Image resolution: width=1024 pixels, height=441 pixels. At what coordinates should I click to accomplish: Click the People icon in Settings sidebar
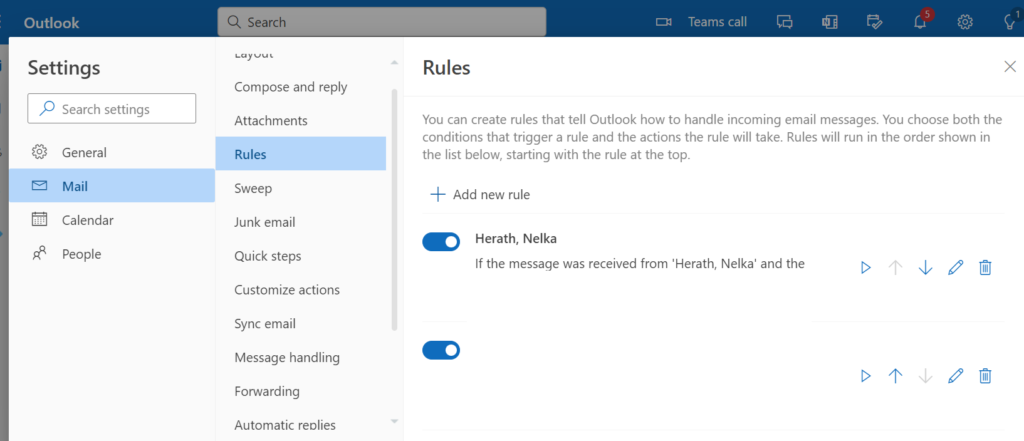click(x=39, y=253)
